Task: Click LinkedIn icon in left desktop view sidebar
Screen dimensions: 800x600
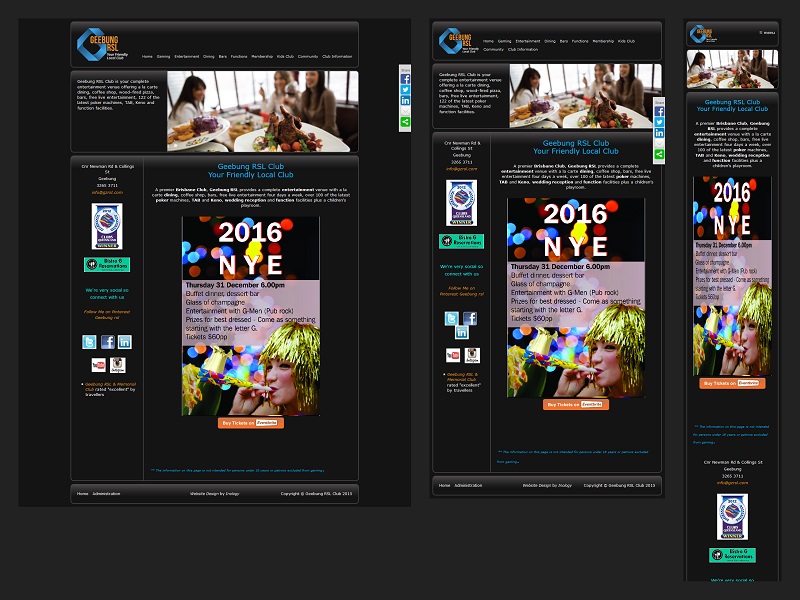Action: click(124, 342)
